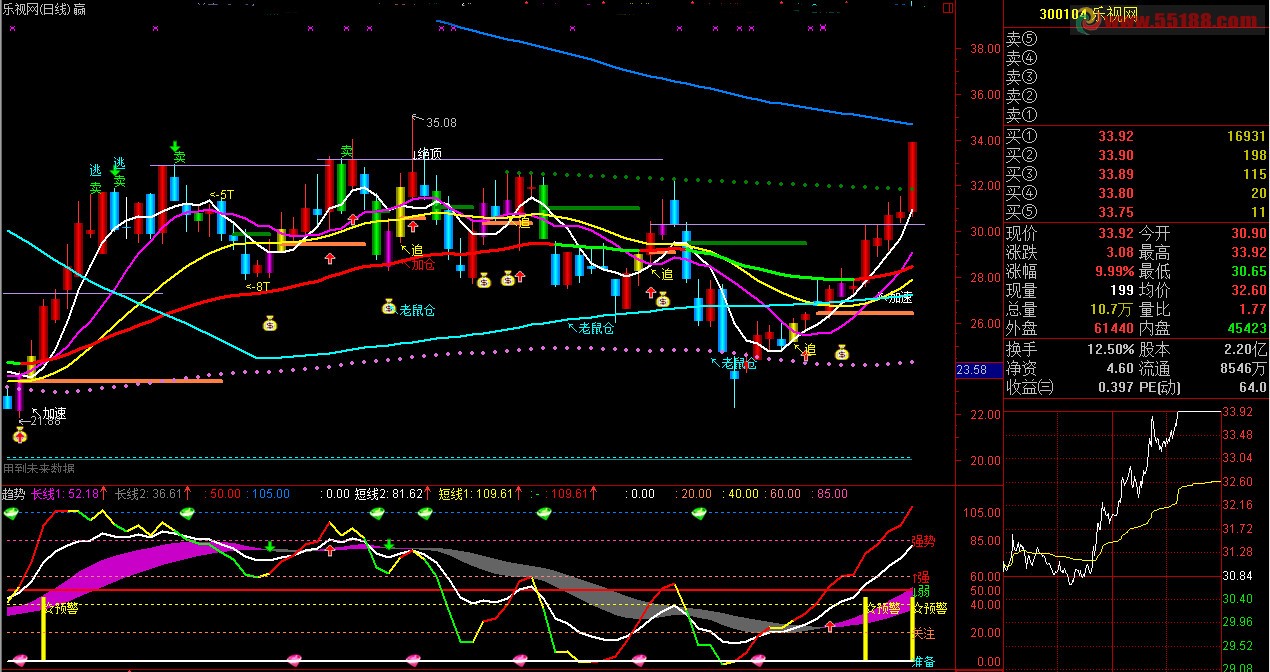Click the 35.08 high price label
The height and width of the screenshot is (672, 1270).
click(x=441, y=123)
